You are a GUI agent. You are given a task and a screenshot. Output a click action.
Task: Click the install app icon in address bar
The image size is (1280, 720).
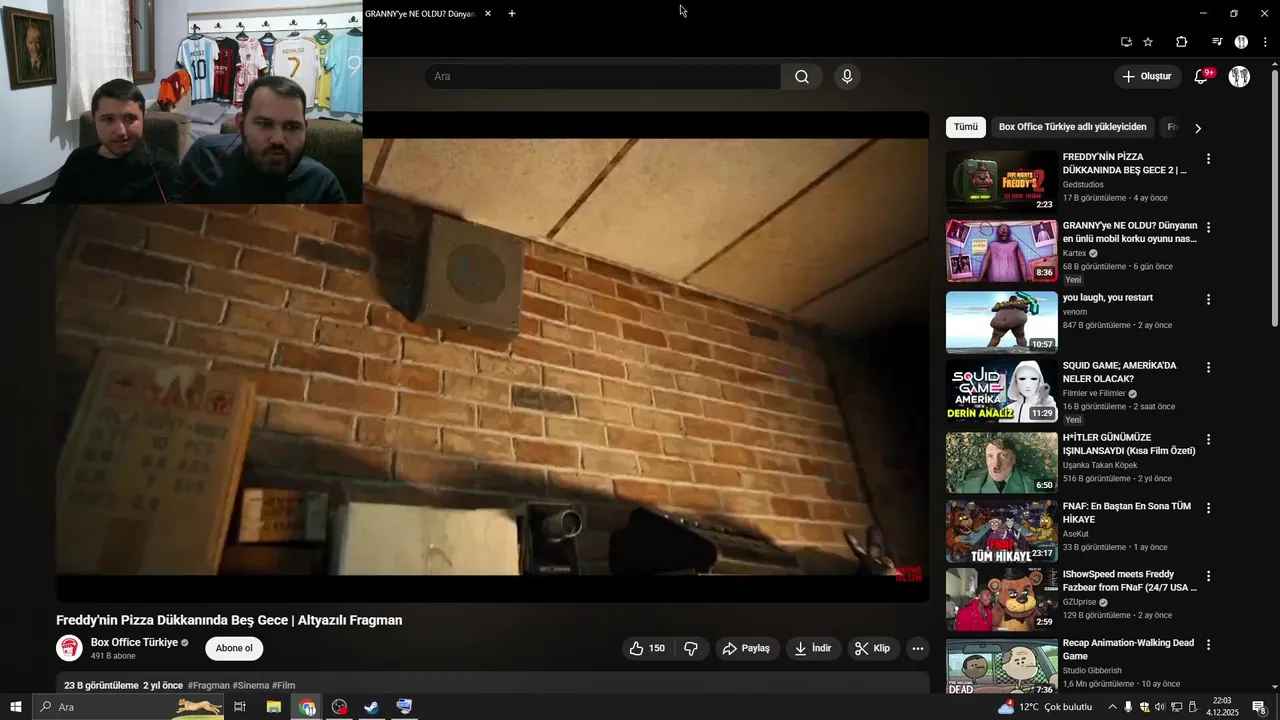1126,42
